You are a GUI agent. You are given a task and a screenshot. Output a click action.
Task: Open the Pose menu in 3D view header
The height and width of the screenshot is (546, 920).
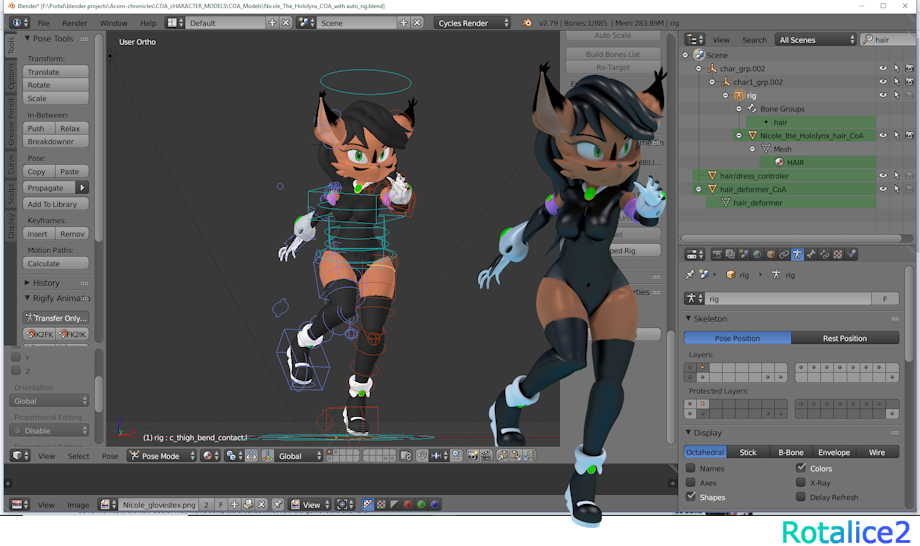pyautogui.click(x=110, y=456)
